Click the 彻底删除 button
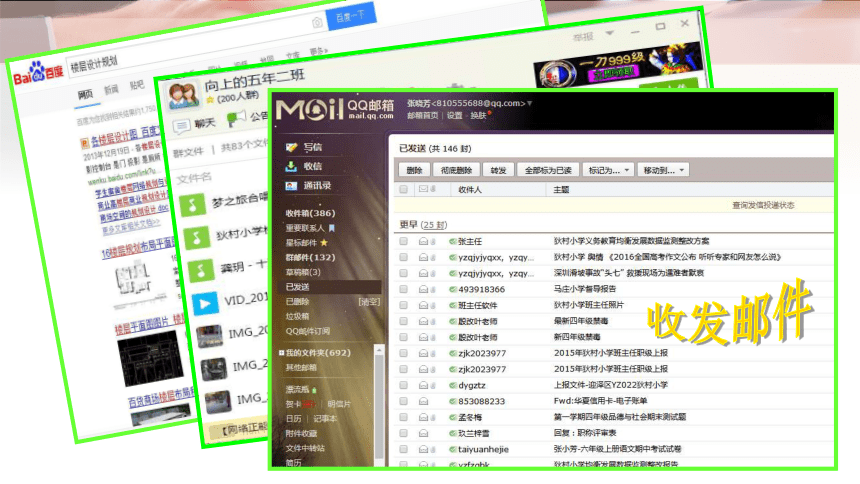This screenshot has width=860, height=484. (x=456, y=170)
